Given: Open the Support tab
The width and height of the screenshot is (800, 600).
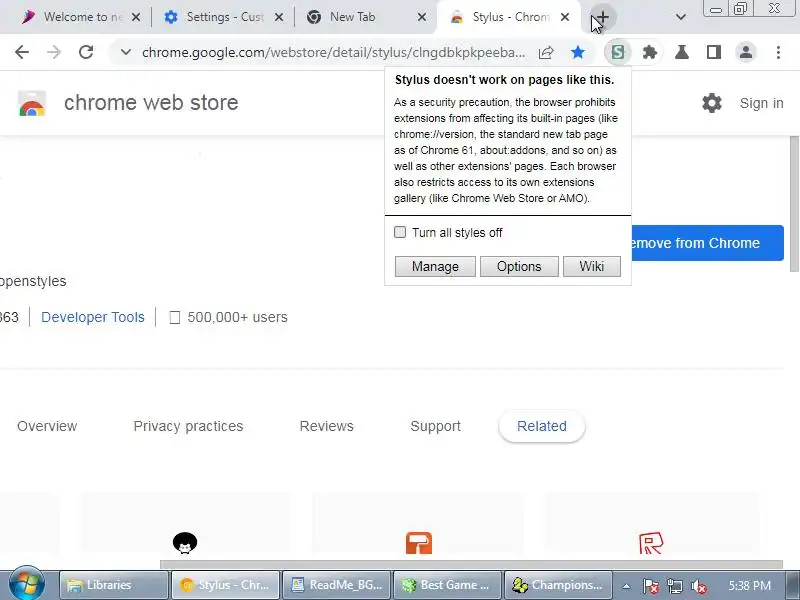Looking at the screenshot, I should [x=435, y=426].
